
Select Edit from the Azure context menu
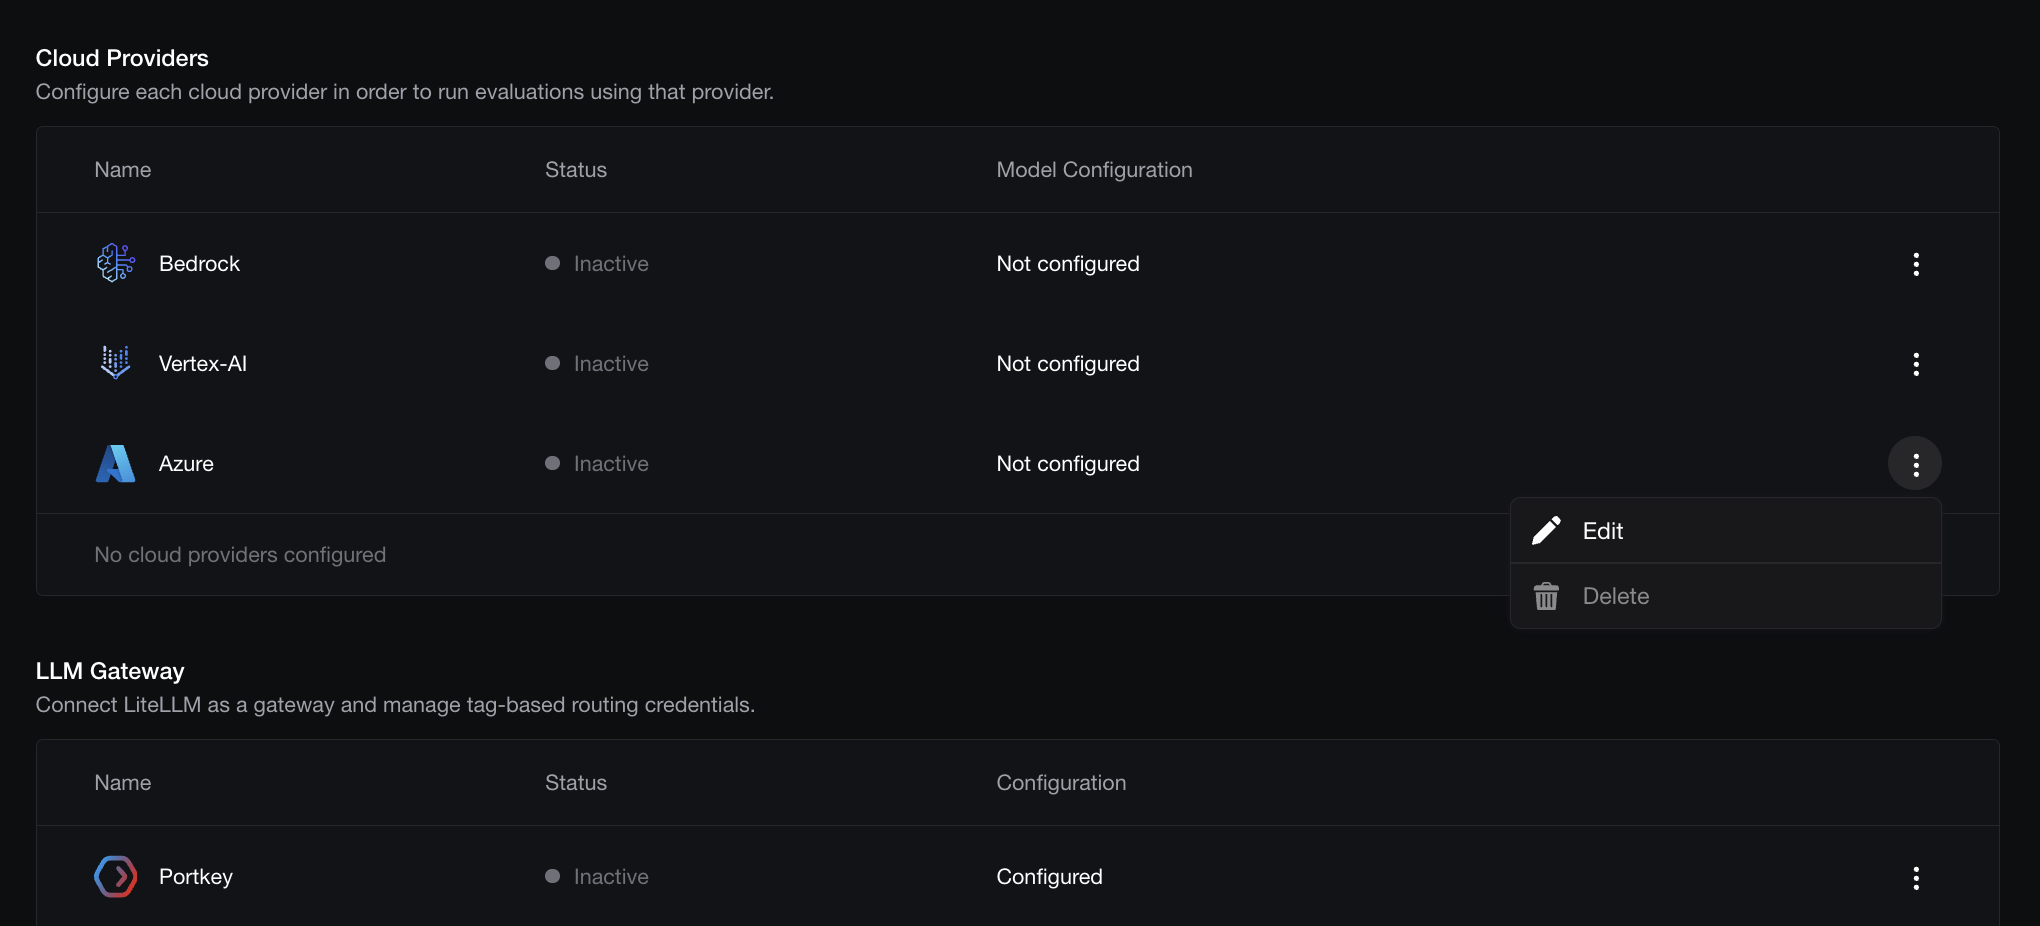click(x=1601, y=530)
